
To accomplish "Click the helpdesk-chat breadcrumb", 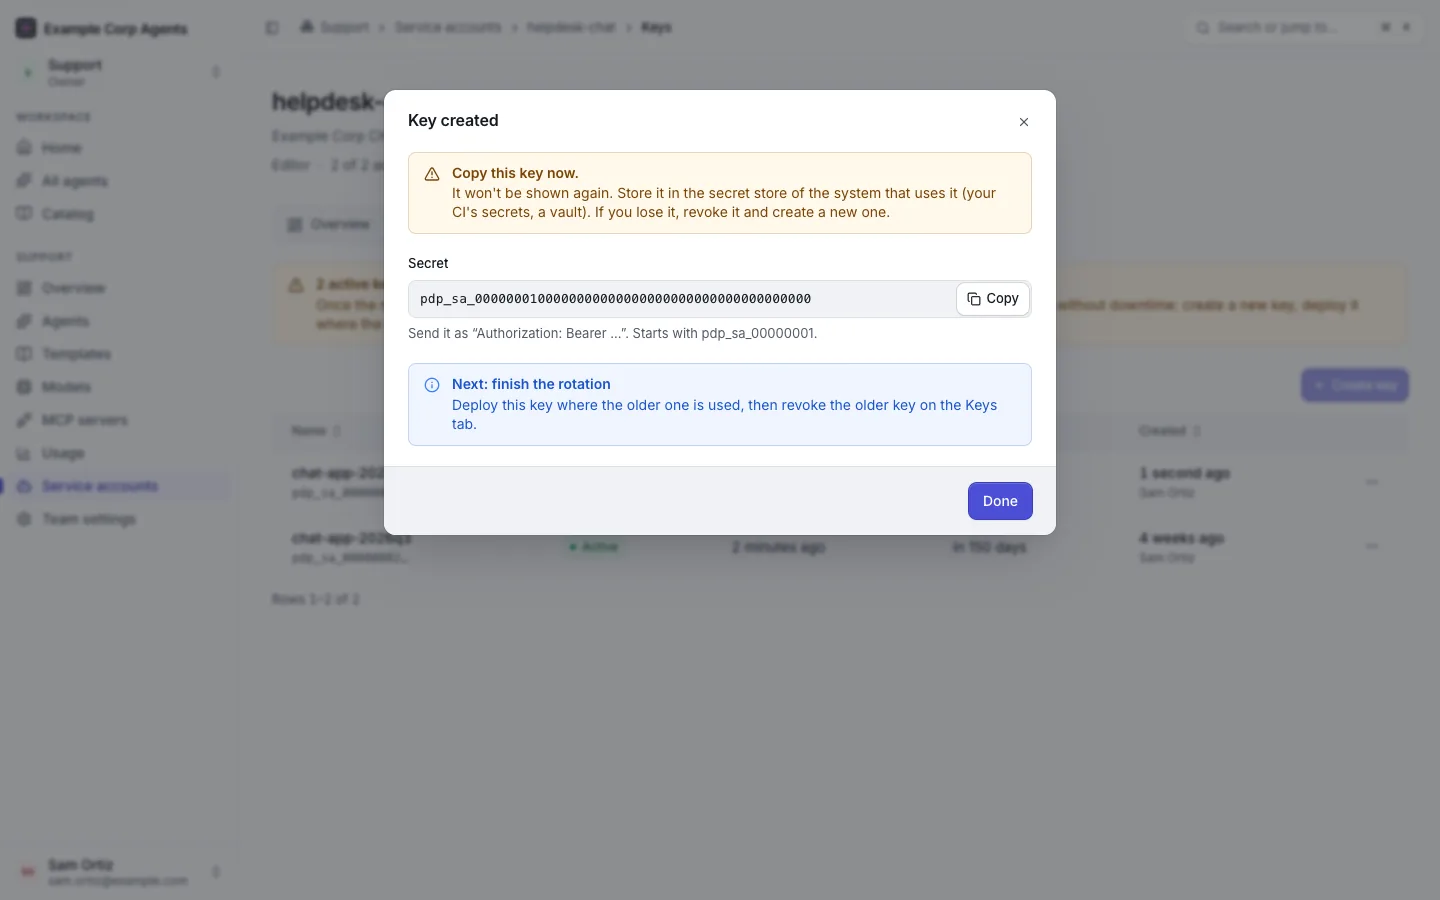I will coord(571,27).
